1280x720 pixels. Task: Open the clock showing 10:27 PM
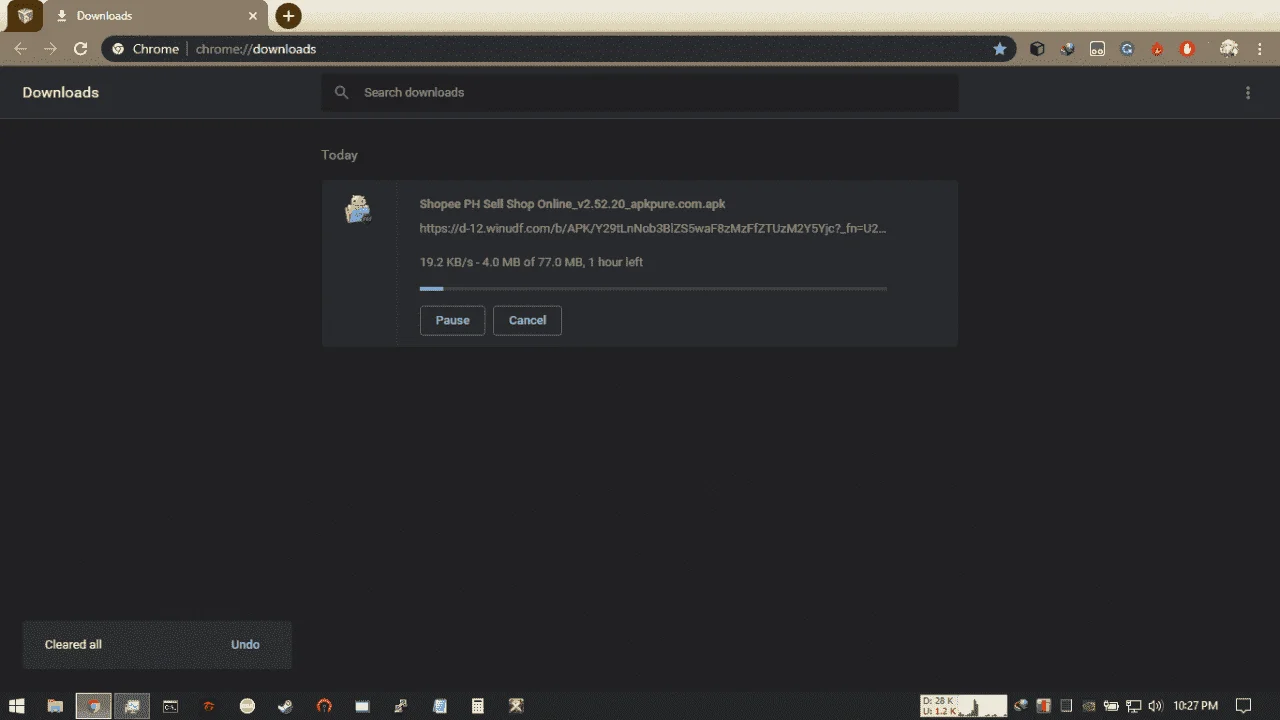tap(1196, 706)
